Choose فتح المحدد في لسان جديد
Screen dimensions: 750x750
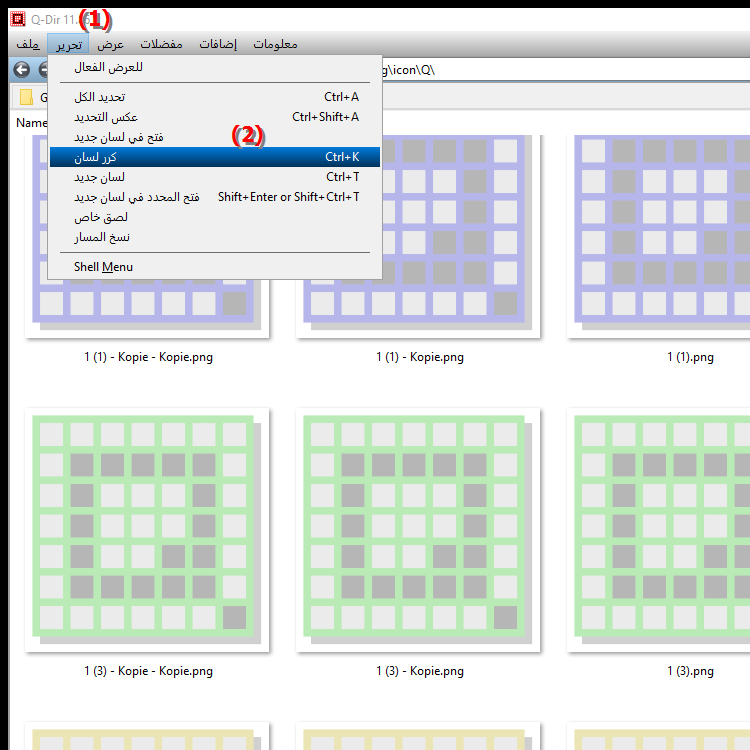215,197
